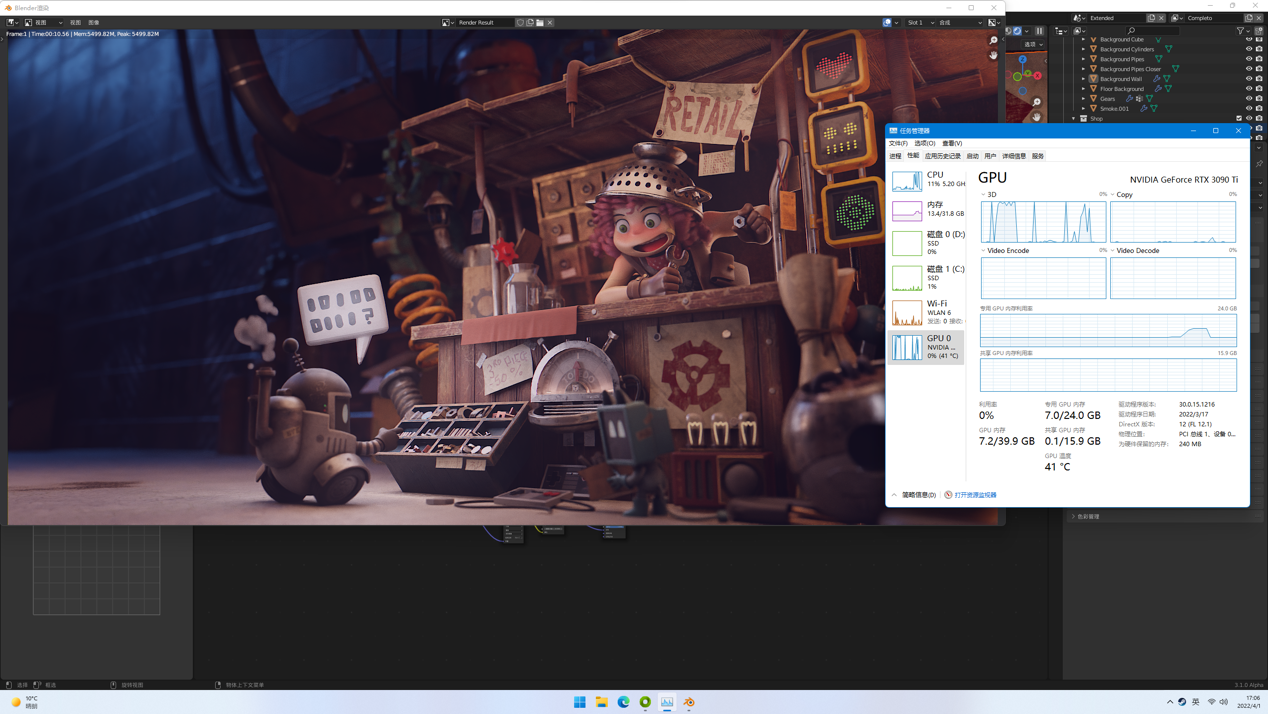Switch to the 进程 tab in Task Manager
The image size is (1268, 714).
coord(895,156)
